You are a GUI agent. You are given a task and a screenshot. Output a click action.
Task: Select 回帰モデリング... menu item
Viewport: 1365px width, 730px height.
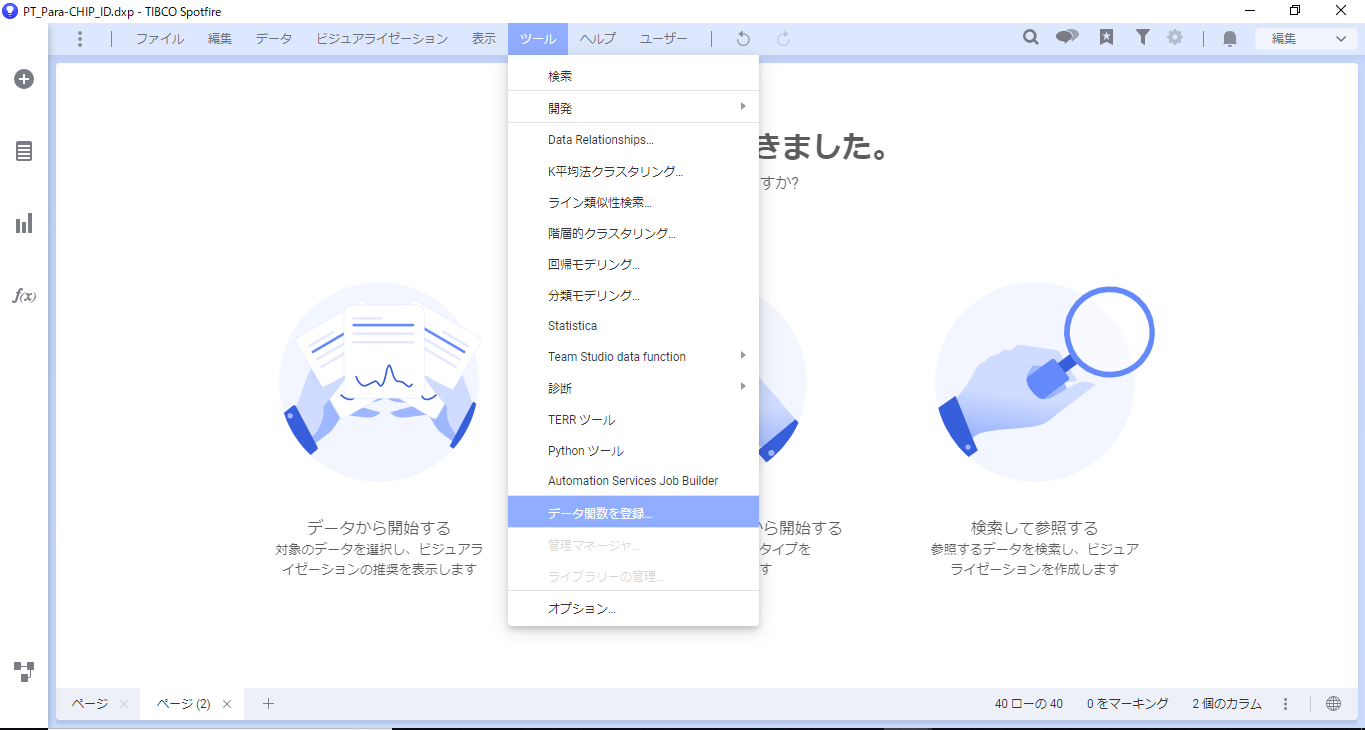(x=633, y=264)
